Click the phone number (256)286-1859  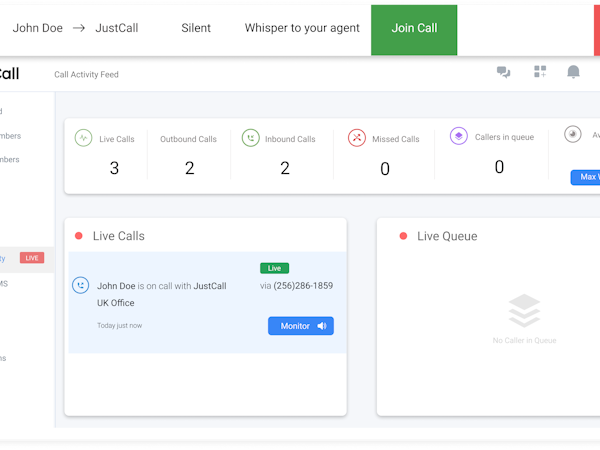pyautogui.click(x=303, y=286)
